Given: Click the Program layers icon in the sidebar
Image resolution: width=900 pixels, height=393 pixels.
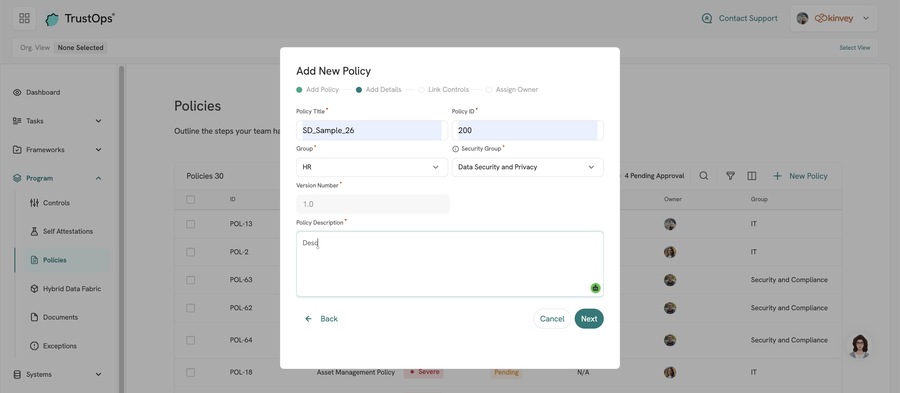Looking at the screenshot, I should pyautogui.click(x=17, y=178).
